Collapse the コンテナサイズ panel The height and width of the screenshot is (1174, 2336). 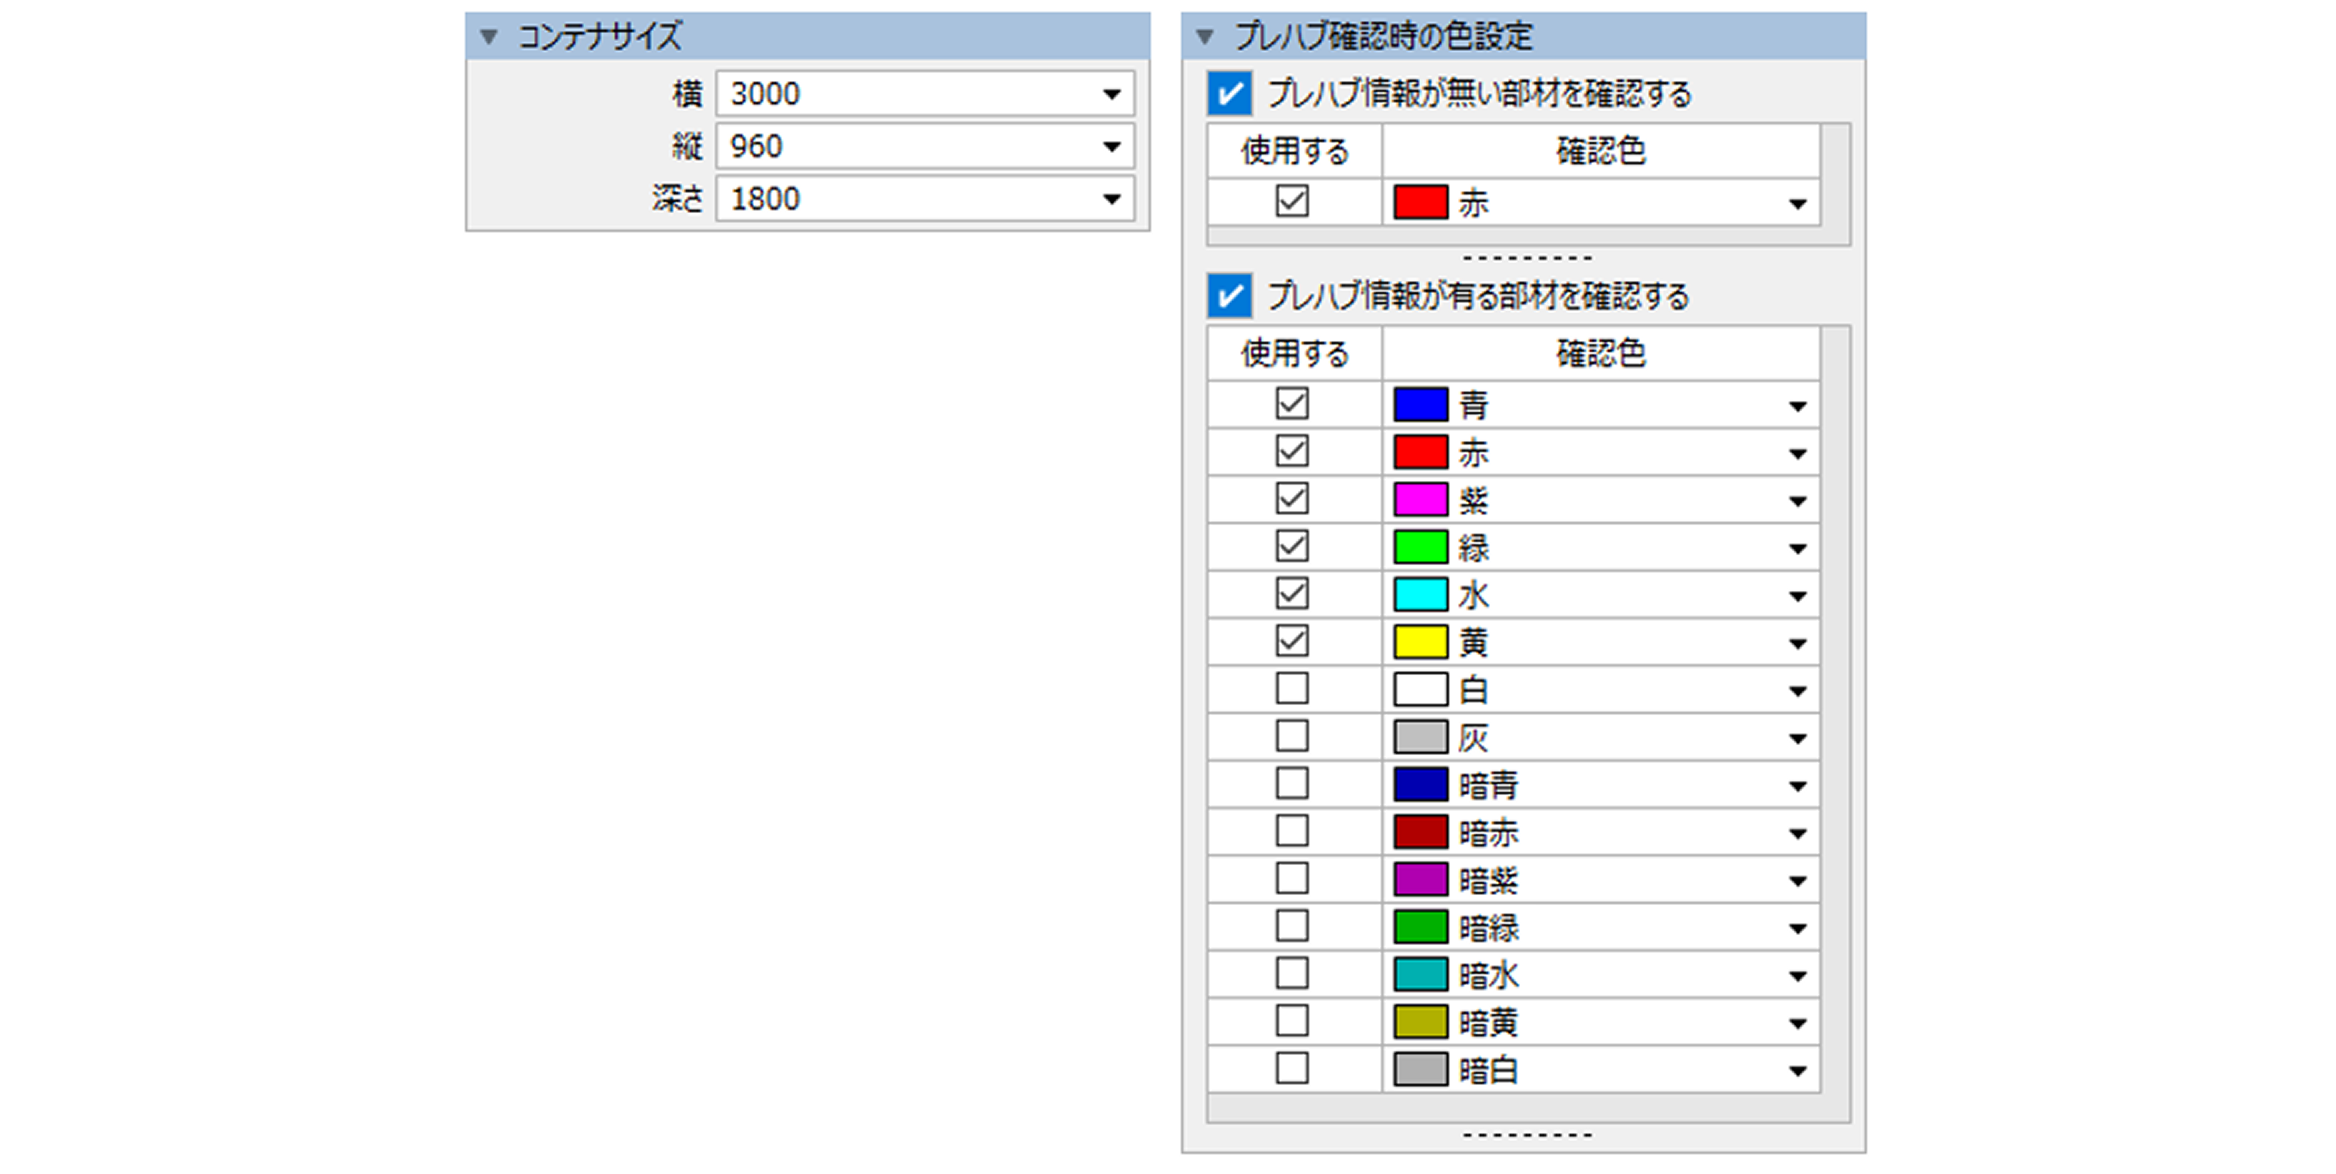(489, 37)
